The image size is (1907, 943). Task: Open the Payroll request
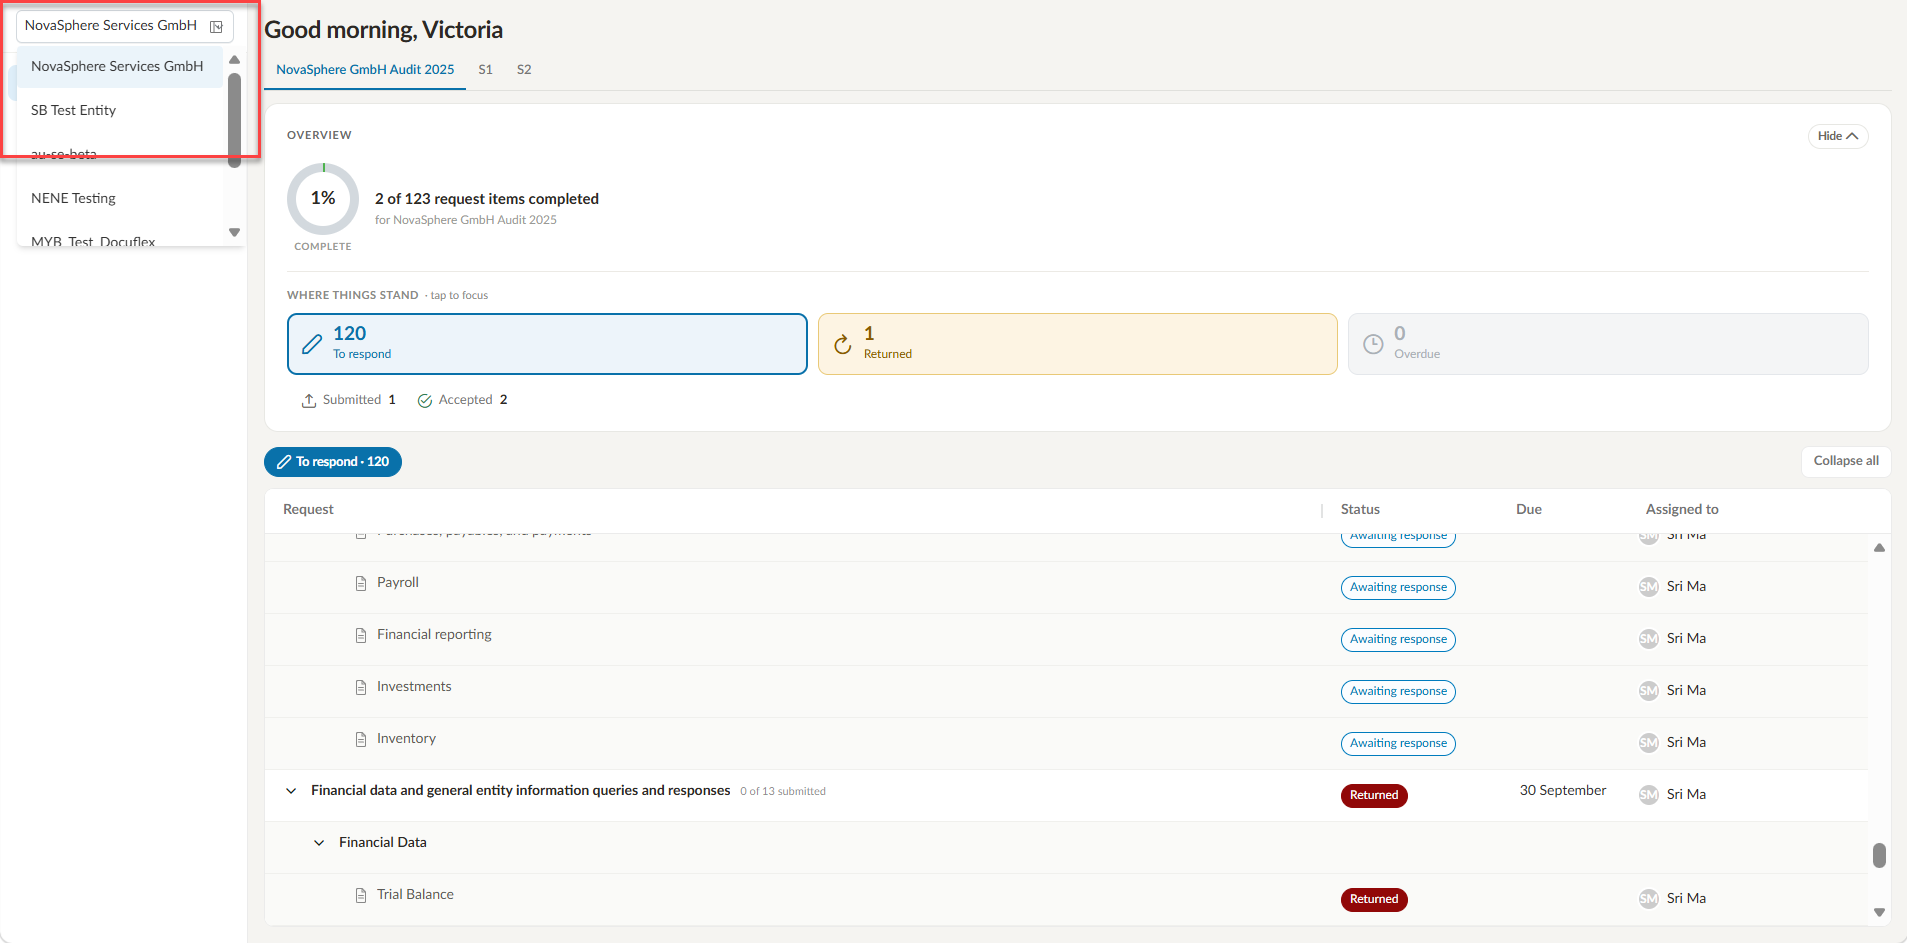point(398,582)
